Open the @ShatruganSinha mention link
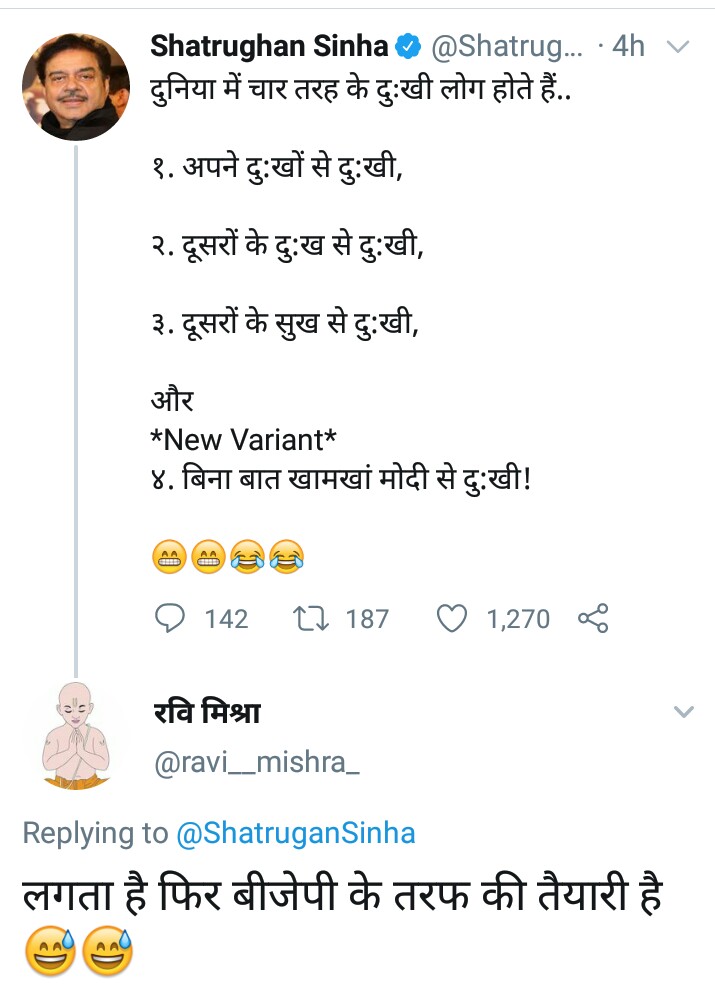Viewport: 715px width, 993px height. tap(295, 832)
